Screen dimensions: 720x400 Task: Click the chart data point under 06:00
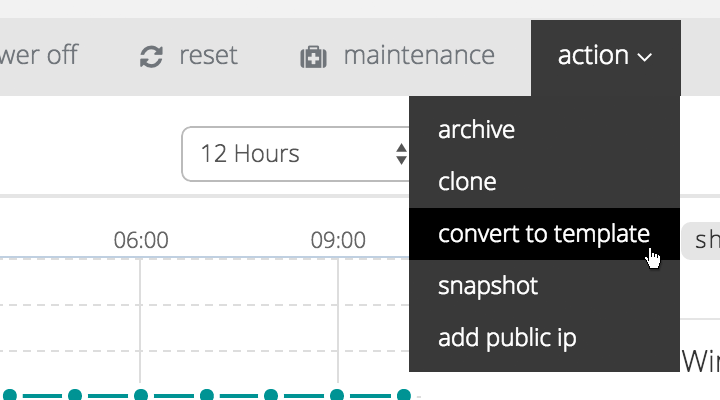point(141,395)
